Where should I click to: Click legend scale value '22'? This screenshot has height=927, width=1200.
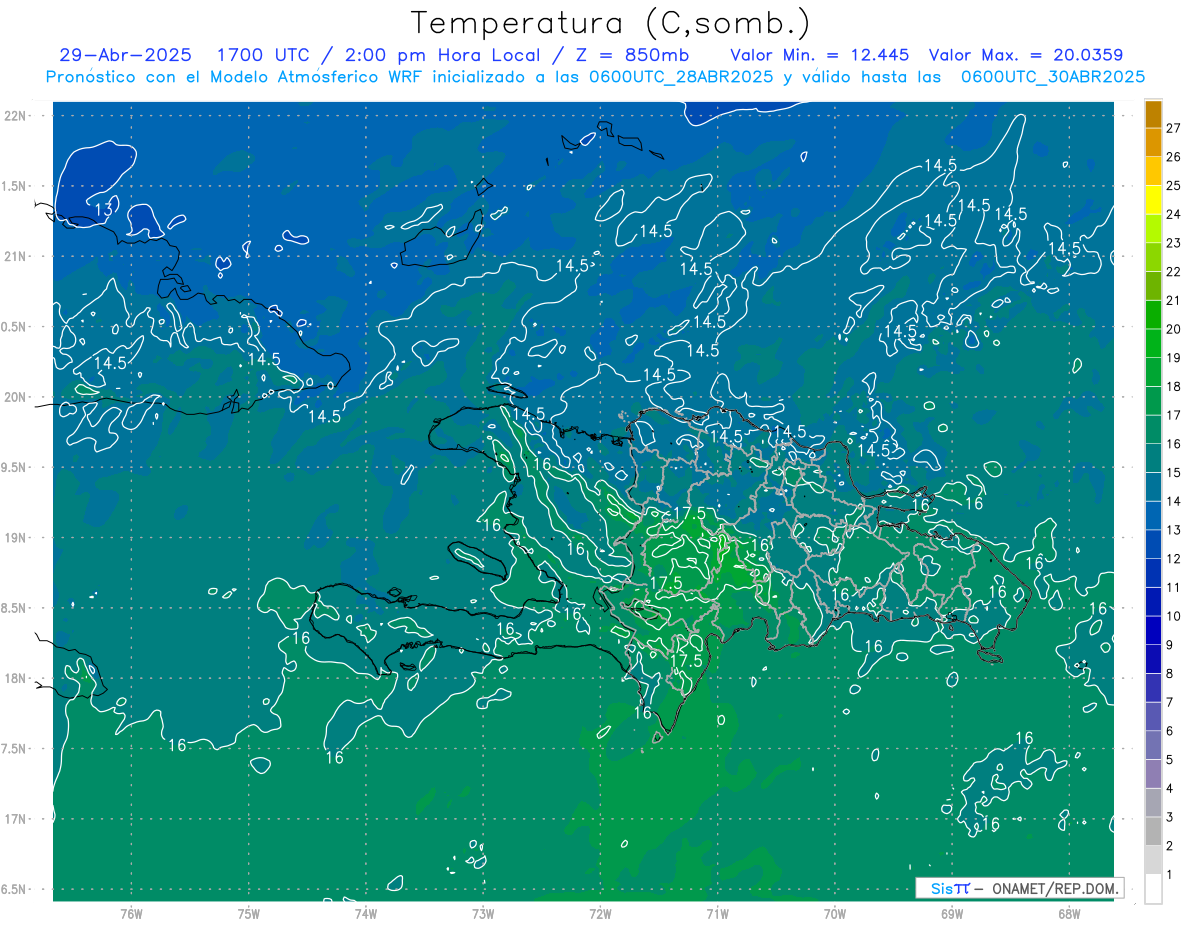pos(1173,272)
